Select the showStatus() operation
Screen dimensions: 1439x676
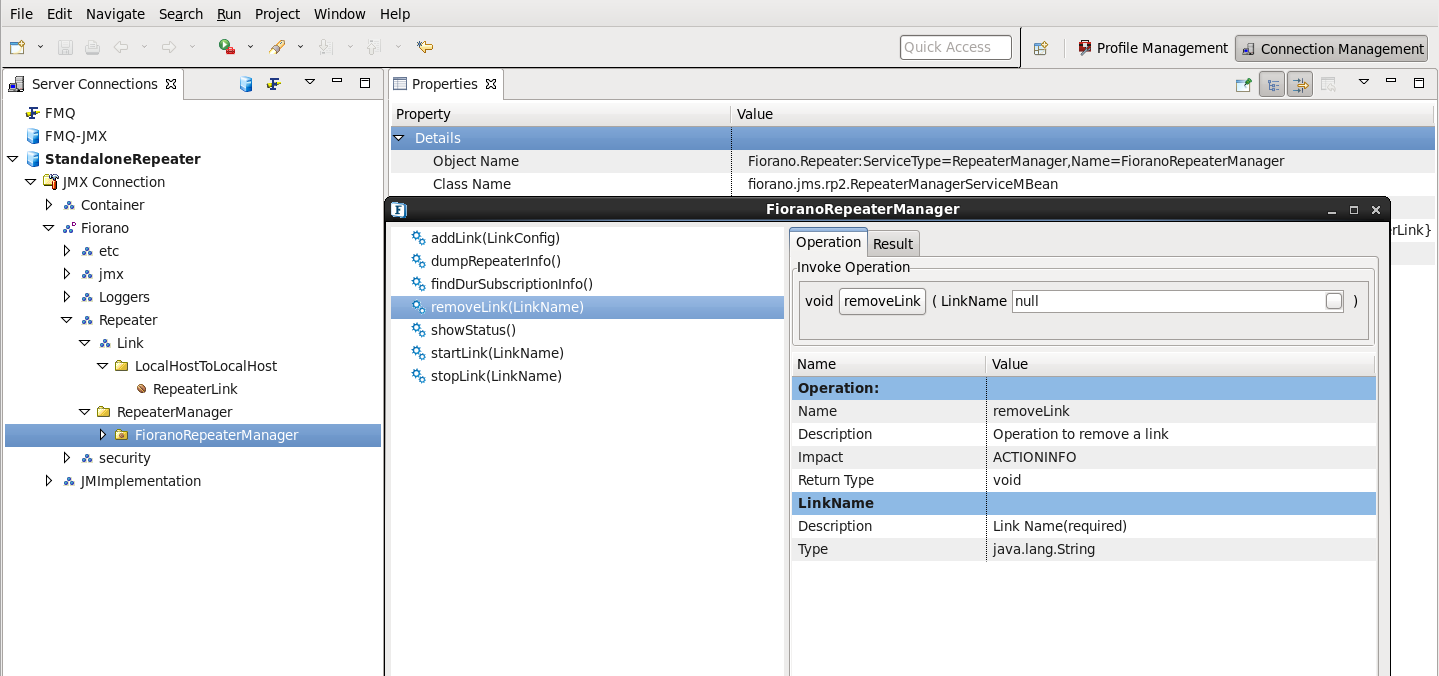pyautogui.click(x=473, y=330)
